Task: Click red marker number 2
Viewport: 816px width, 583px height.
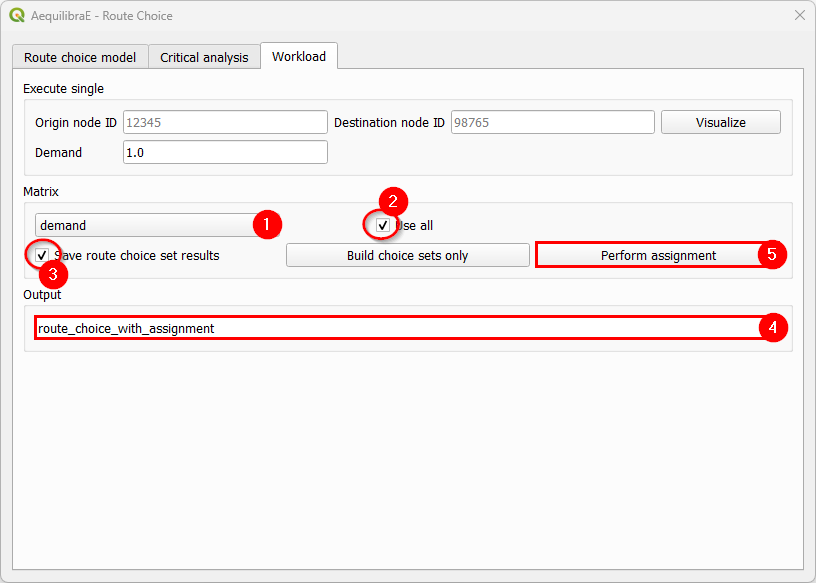Action: (x=393, y=201)
